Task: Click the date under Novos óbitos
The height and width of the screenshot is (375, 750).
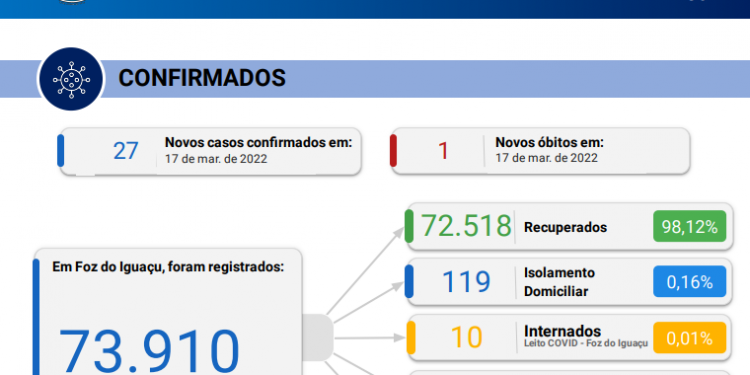Action: click(546, 158)
